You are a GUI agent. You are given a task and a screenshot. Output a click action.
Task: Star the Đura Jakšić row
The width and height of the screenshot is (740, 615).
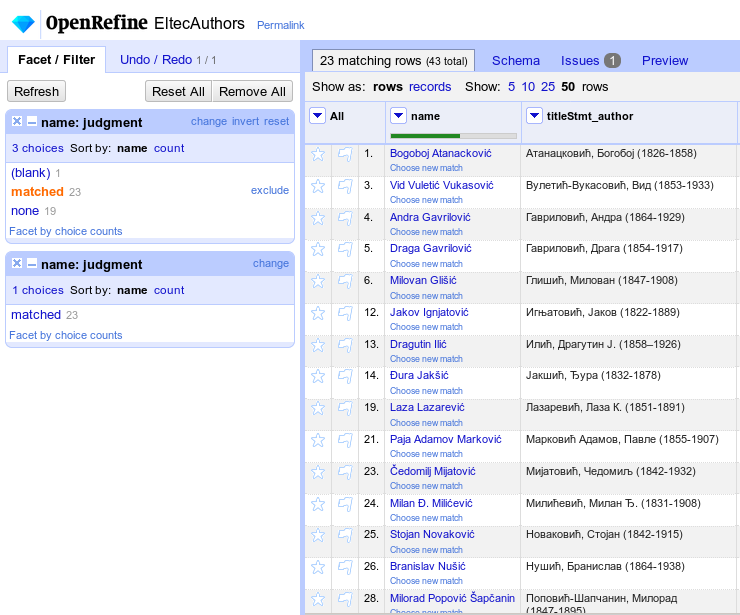tap(318, 377)
